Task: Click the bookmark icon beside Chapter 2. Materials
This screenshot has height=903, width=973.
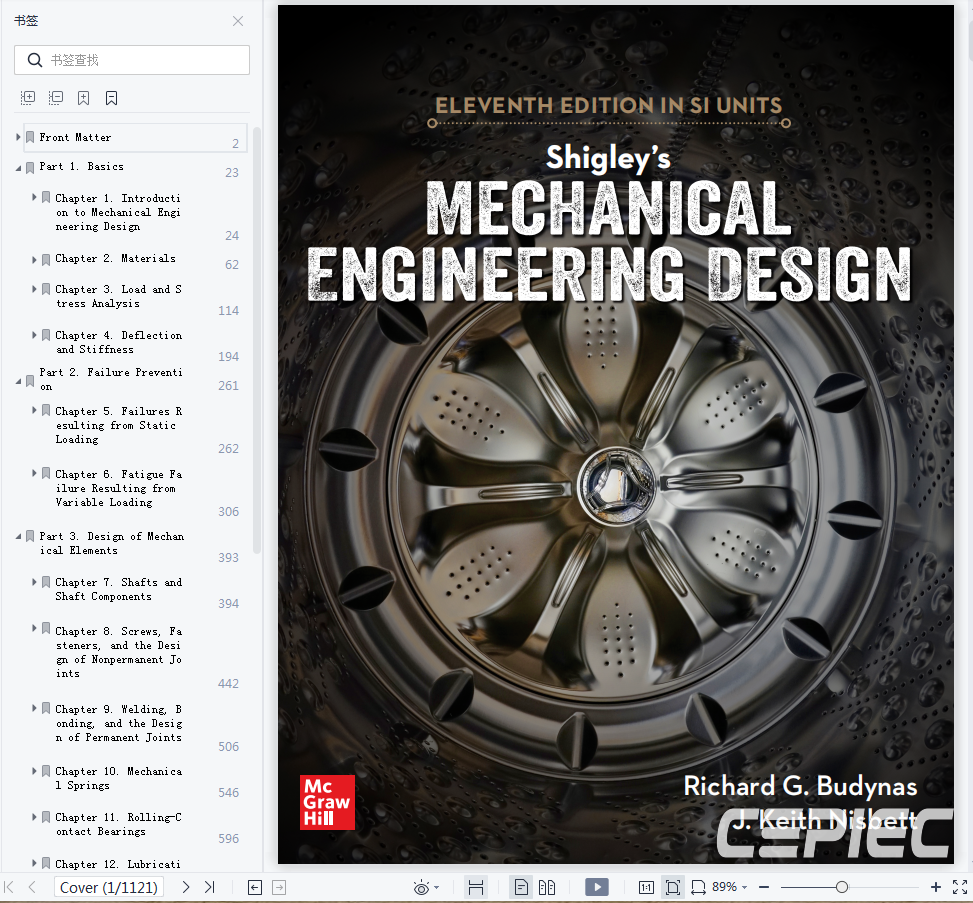Action: click(46, 259)
